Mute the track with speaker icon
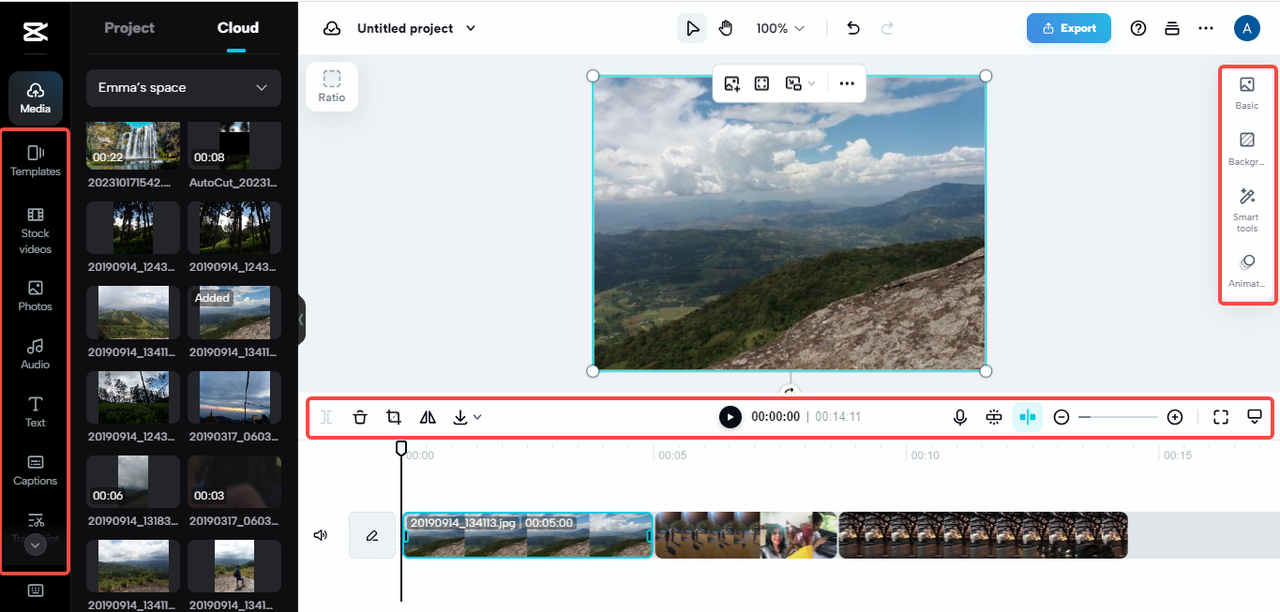The image size is (1280, 612). [x=321, y=535]
